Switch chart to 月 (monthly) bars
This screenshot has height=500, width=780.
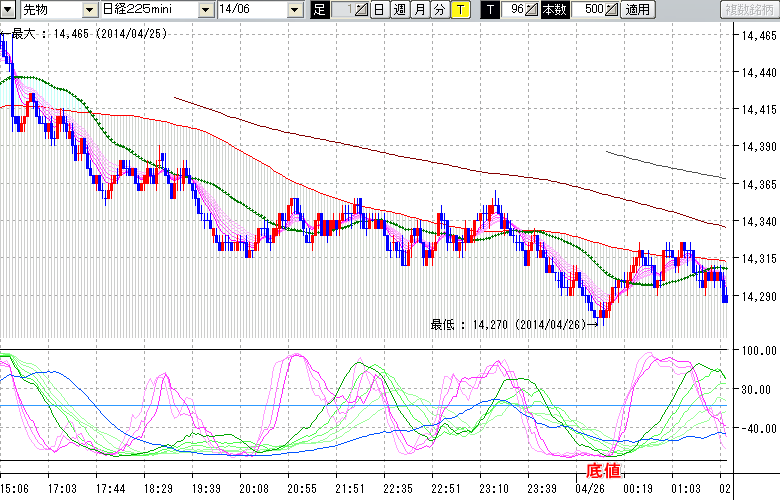point(419,10)
